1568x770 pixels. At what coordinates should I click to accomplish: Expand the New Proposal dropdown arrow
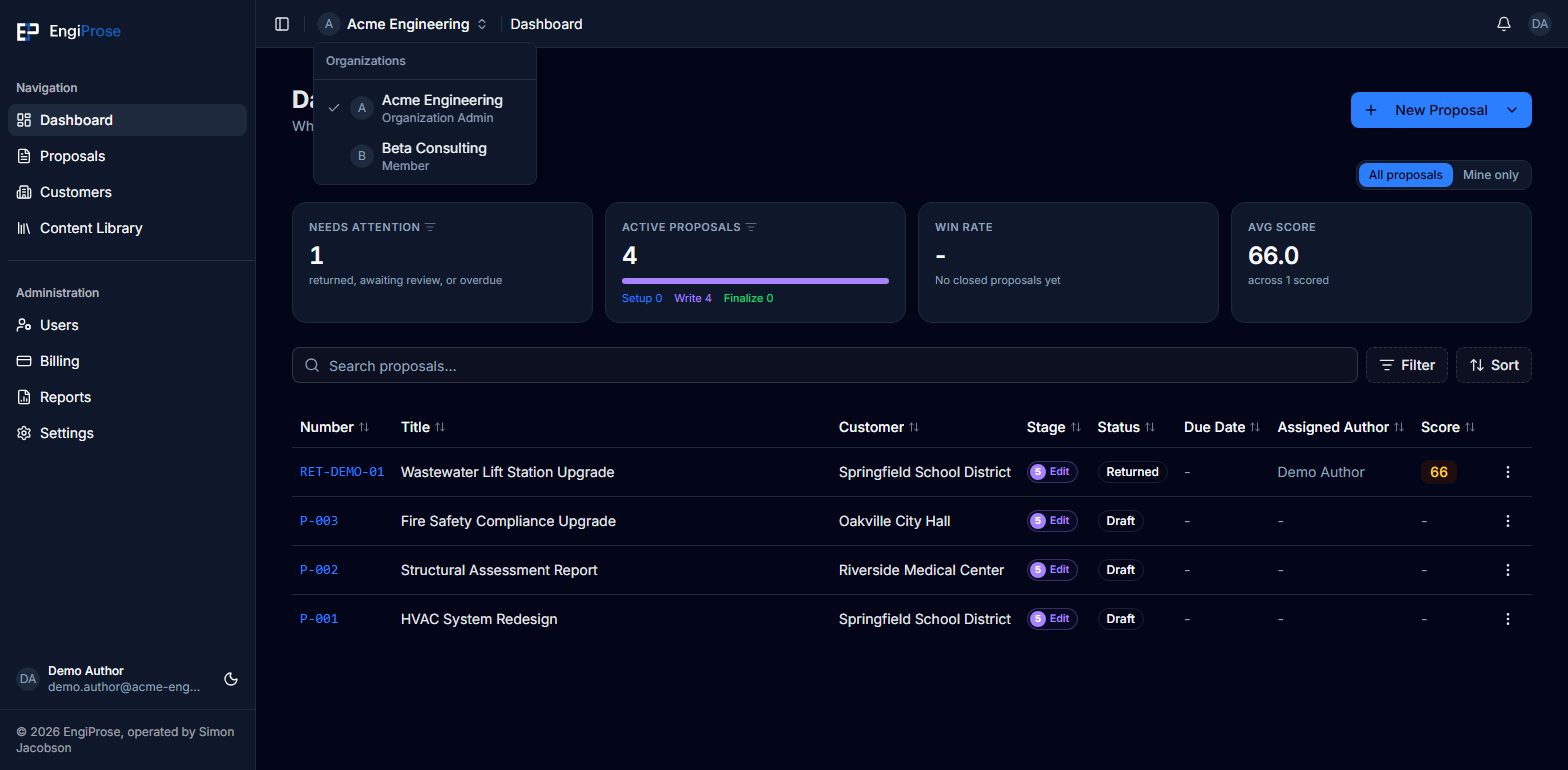click(x=1511, y=110)
